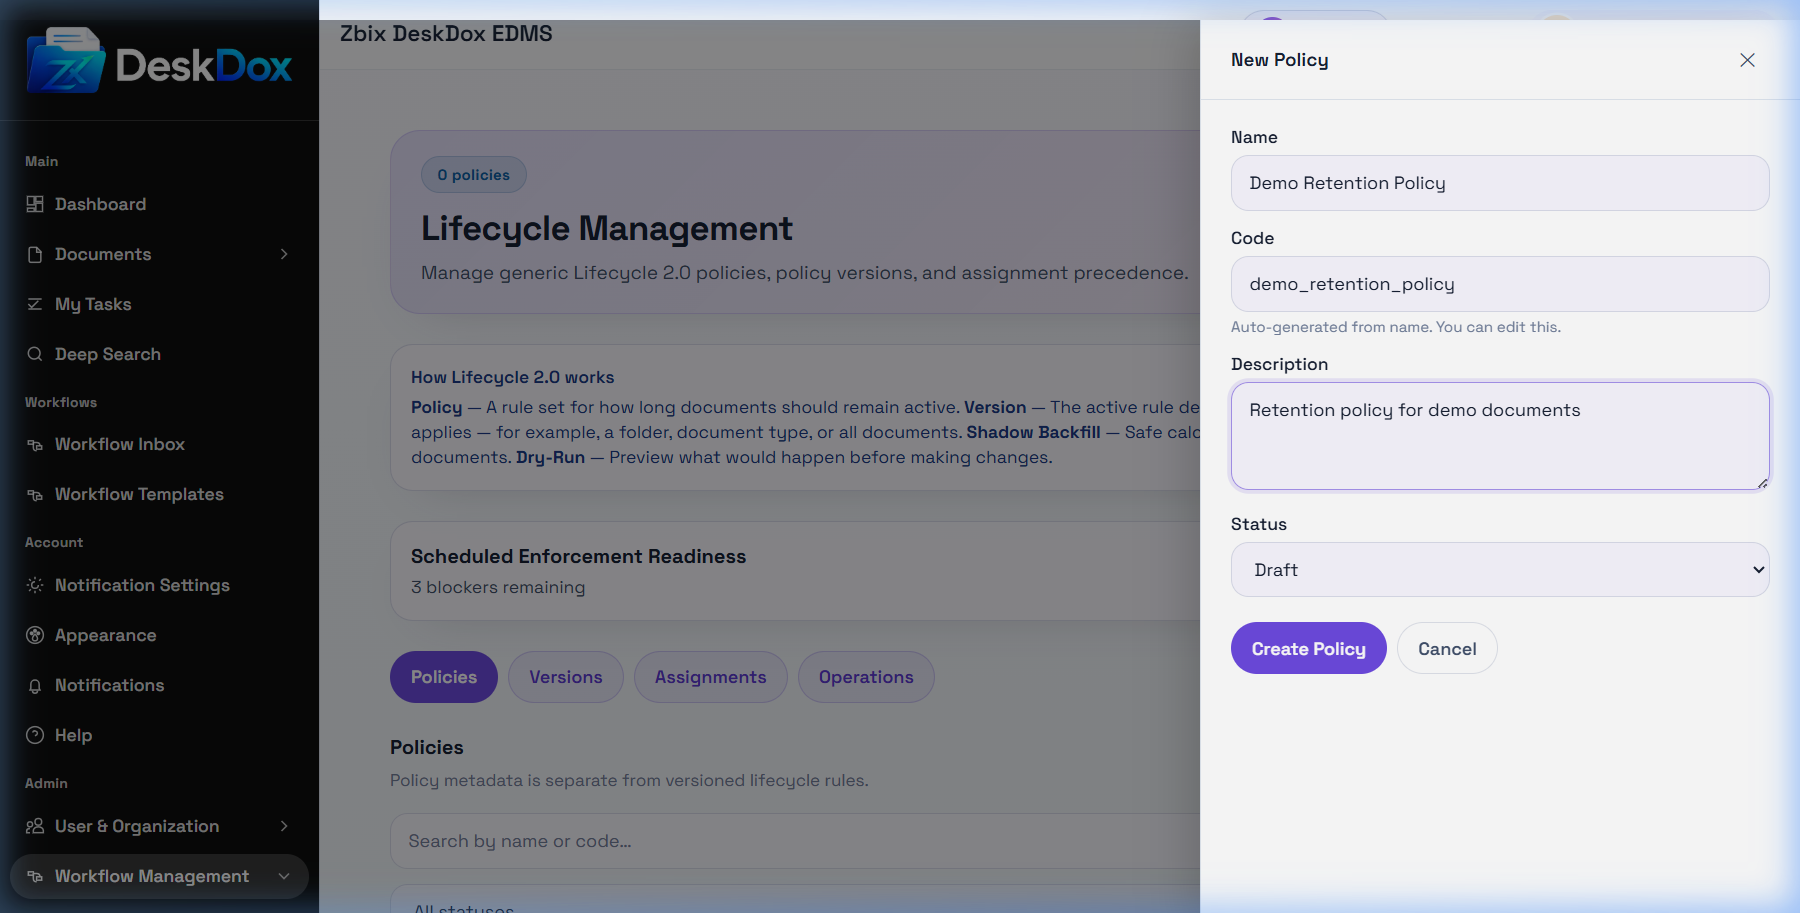Open Dashboard via its sidebar icon

(x=35, y=204)
